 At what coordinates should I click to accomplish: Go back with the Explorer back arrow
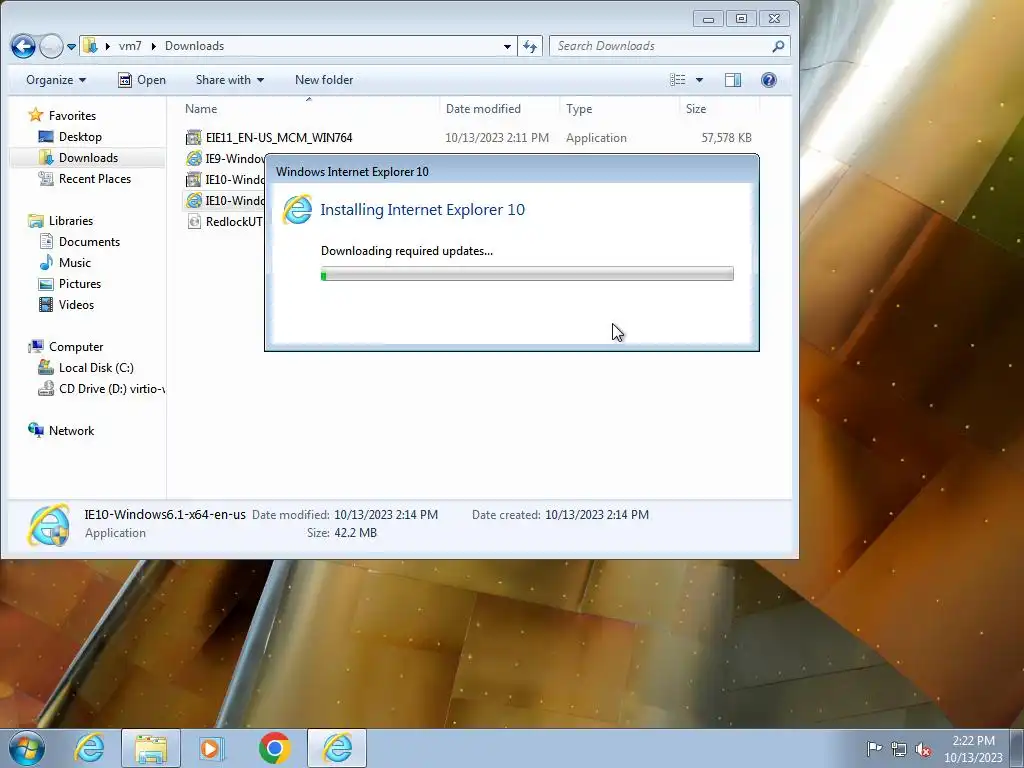click(24, 46)
